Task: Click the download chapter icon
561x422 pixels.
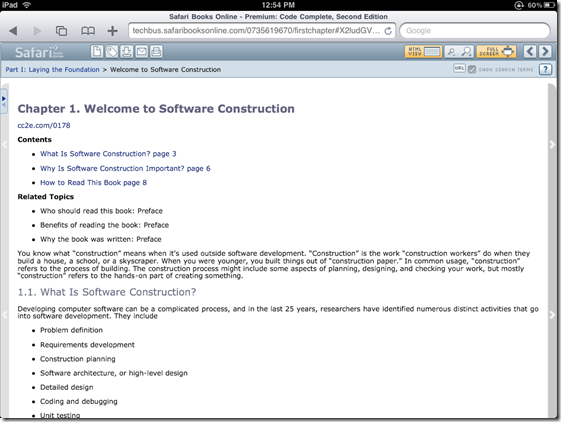Action: coord(126,52)
